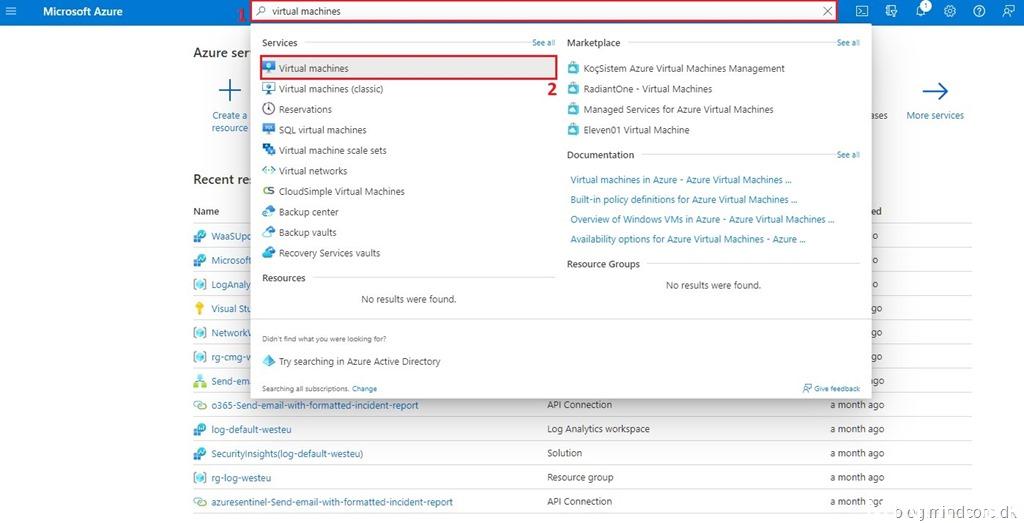Clear the search box with the X
The width and height of the screenshot is (1024, 523).
(x=827, y=11)
